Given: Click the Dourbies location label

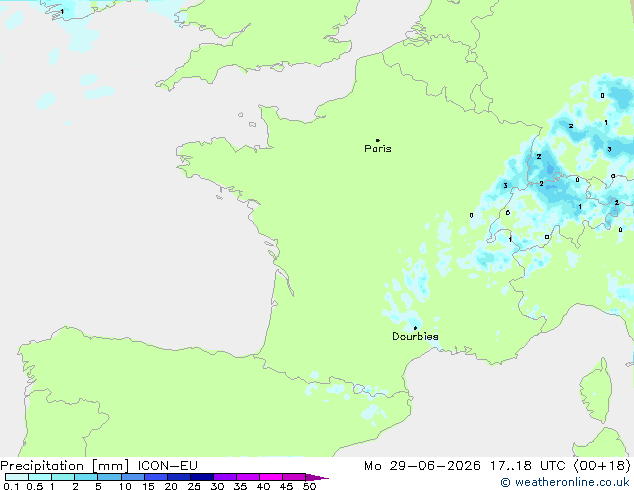Looking at the screenshot, I should 415,336.
